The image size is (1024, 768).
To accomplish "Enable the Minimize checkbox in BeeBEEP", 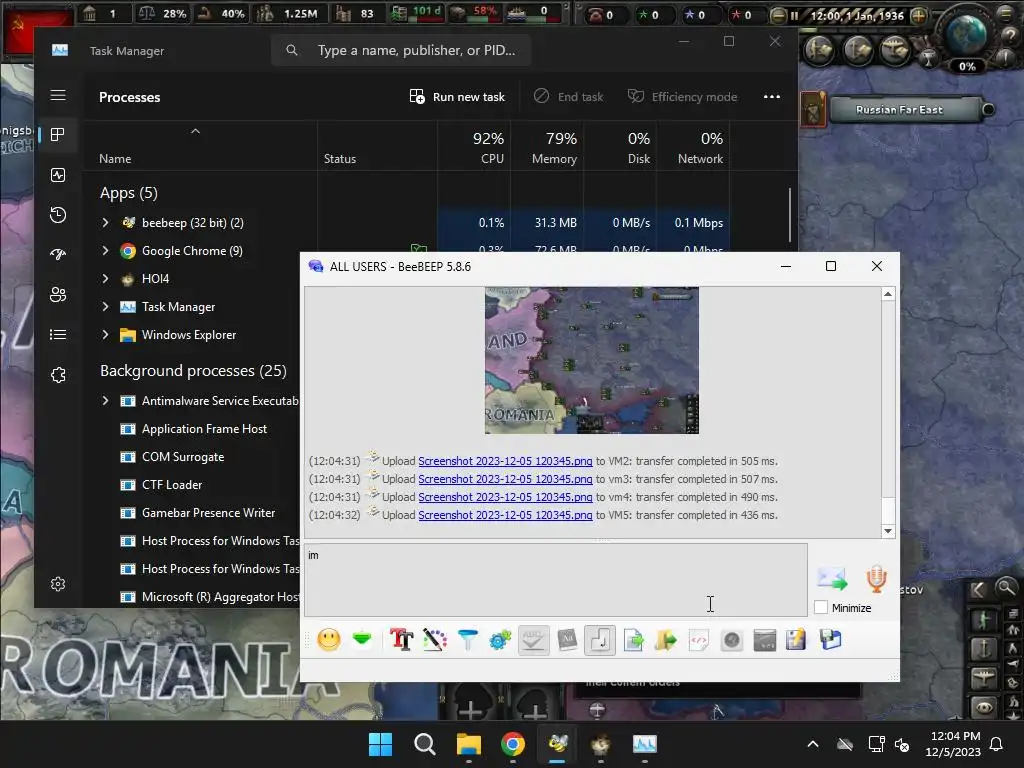I will click(x=821, y=607).
